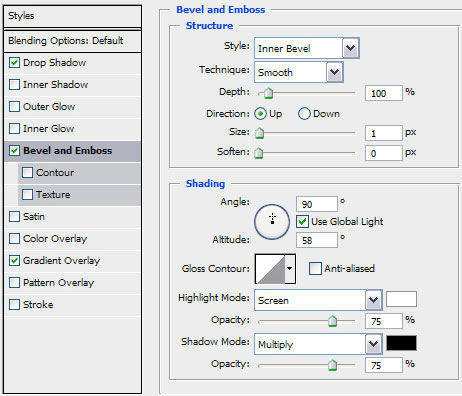Open the Technique dropdown showing Smooth

334,72
